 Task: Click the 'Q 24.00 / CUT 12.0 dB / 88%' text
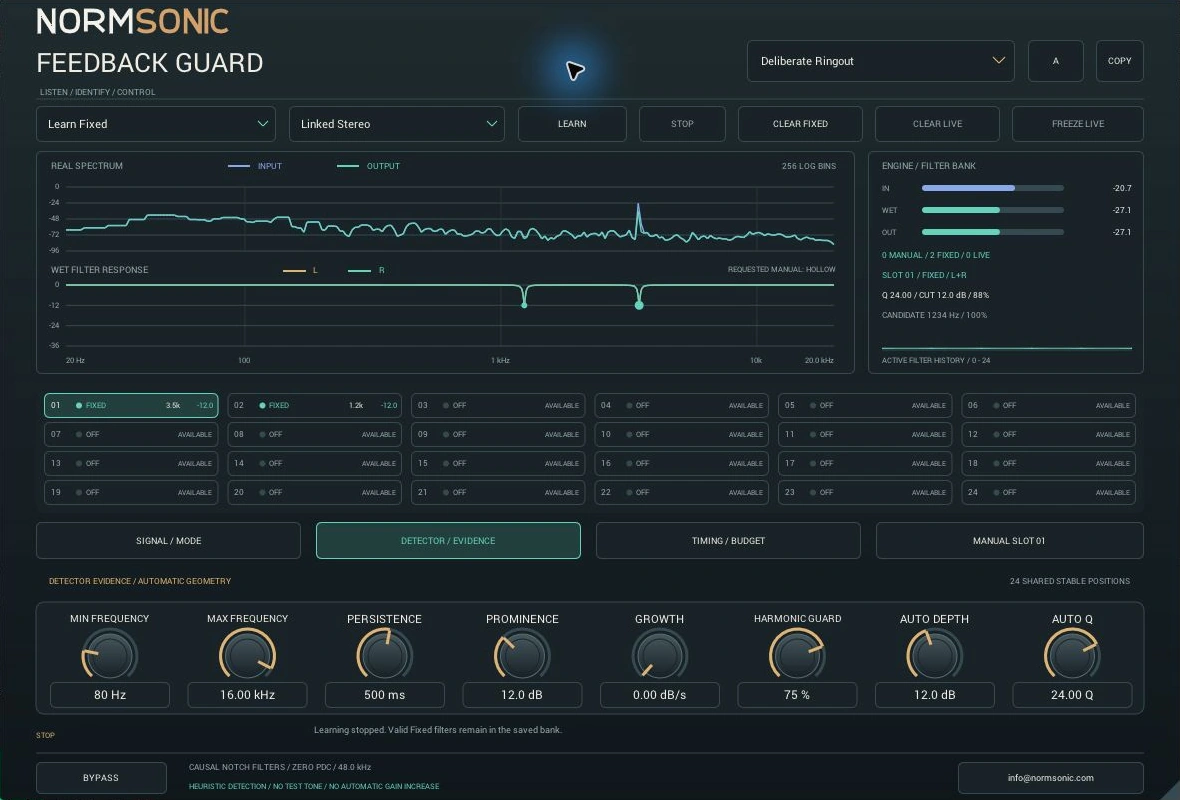[935, 295]
